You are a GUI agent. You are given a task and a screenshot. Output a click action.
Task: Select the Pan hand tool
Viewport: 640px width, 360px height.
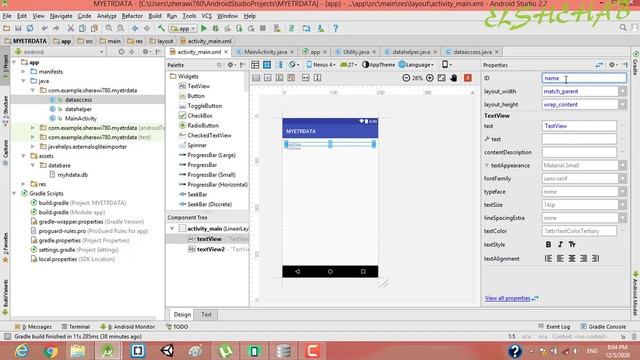pos(453,78)
